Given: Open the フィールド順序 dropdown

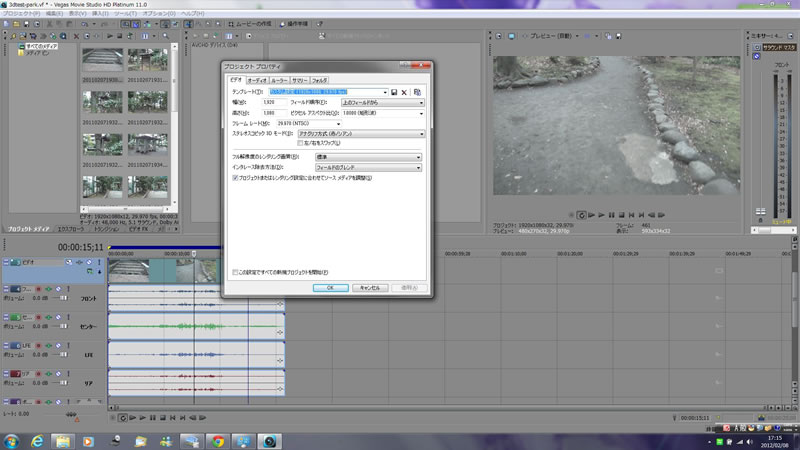Looking at the screenshot, I should coord(383,102).
